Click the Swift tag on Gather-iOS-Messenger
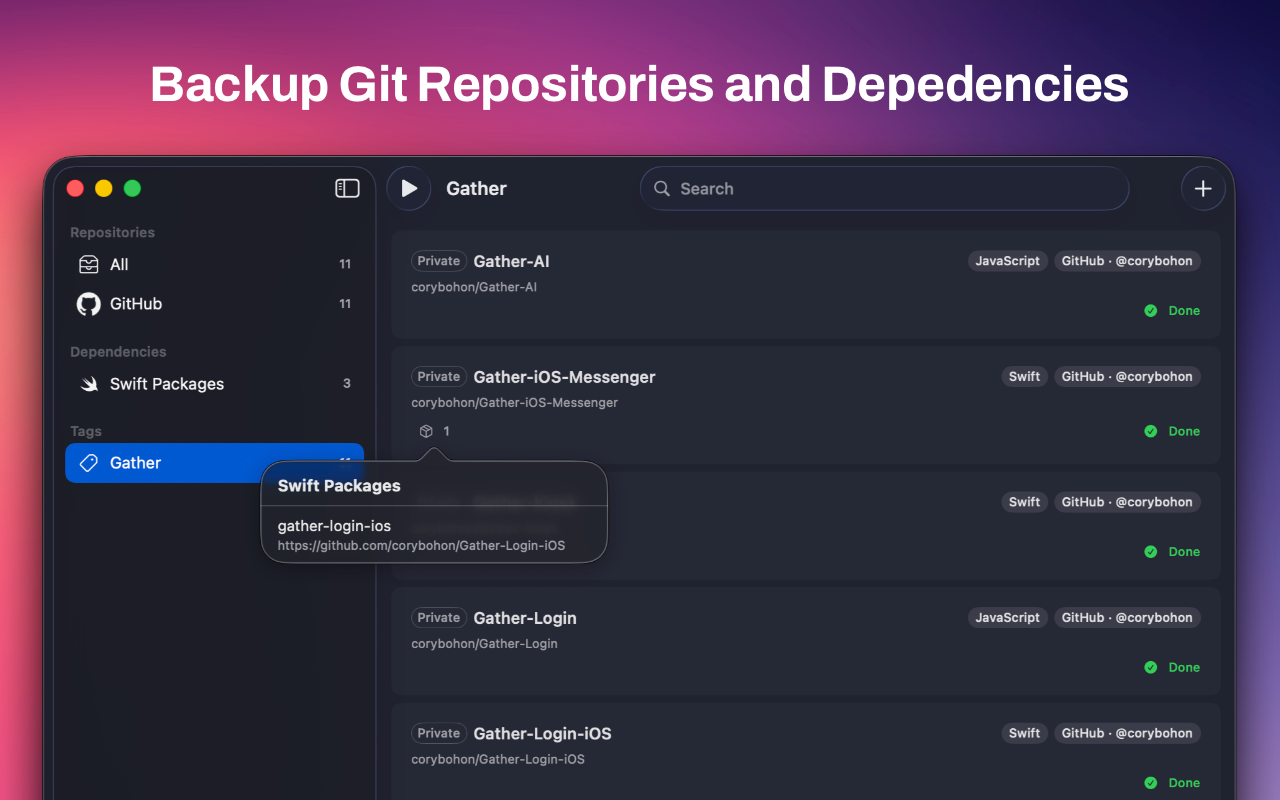1280x800 pixels. 1025,377
